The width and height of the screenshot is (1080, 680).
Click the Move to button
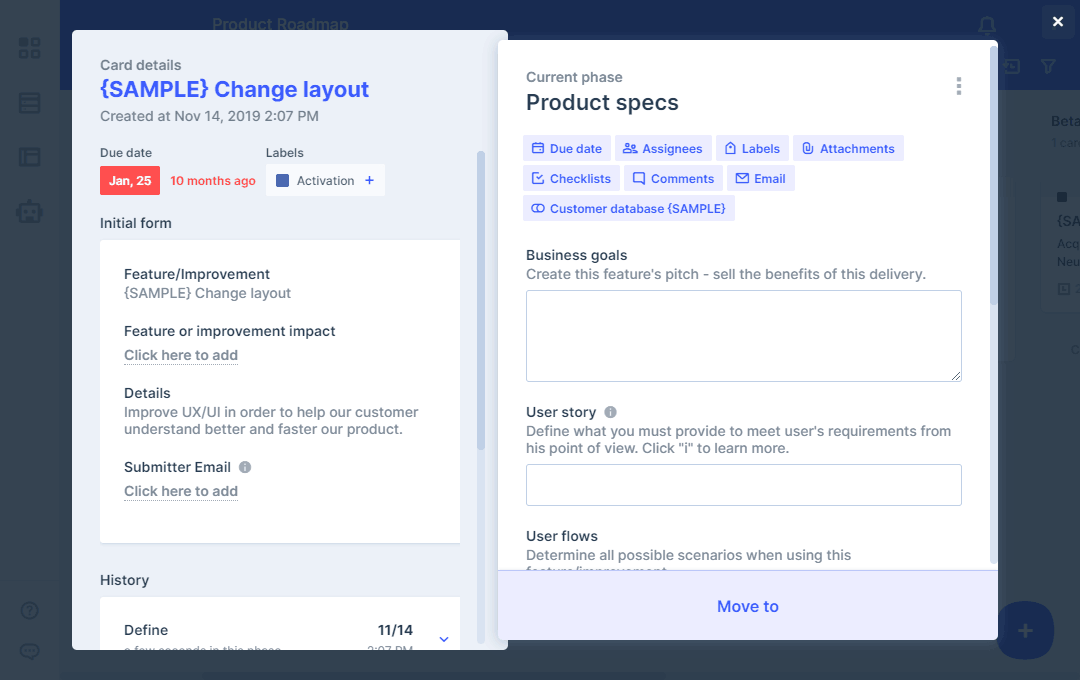(747, 606)
